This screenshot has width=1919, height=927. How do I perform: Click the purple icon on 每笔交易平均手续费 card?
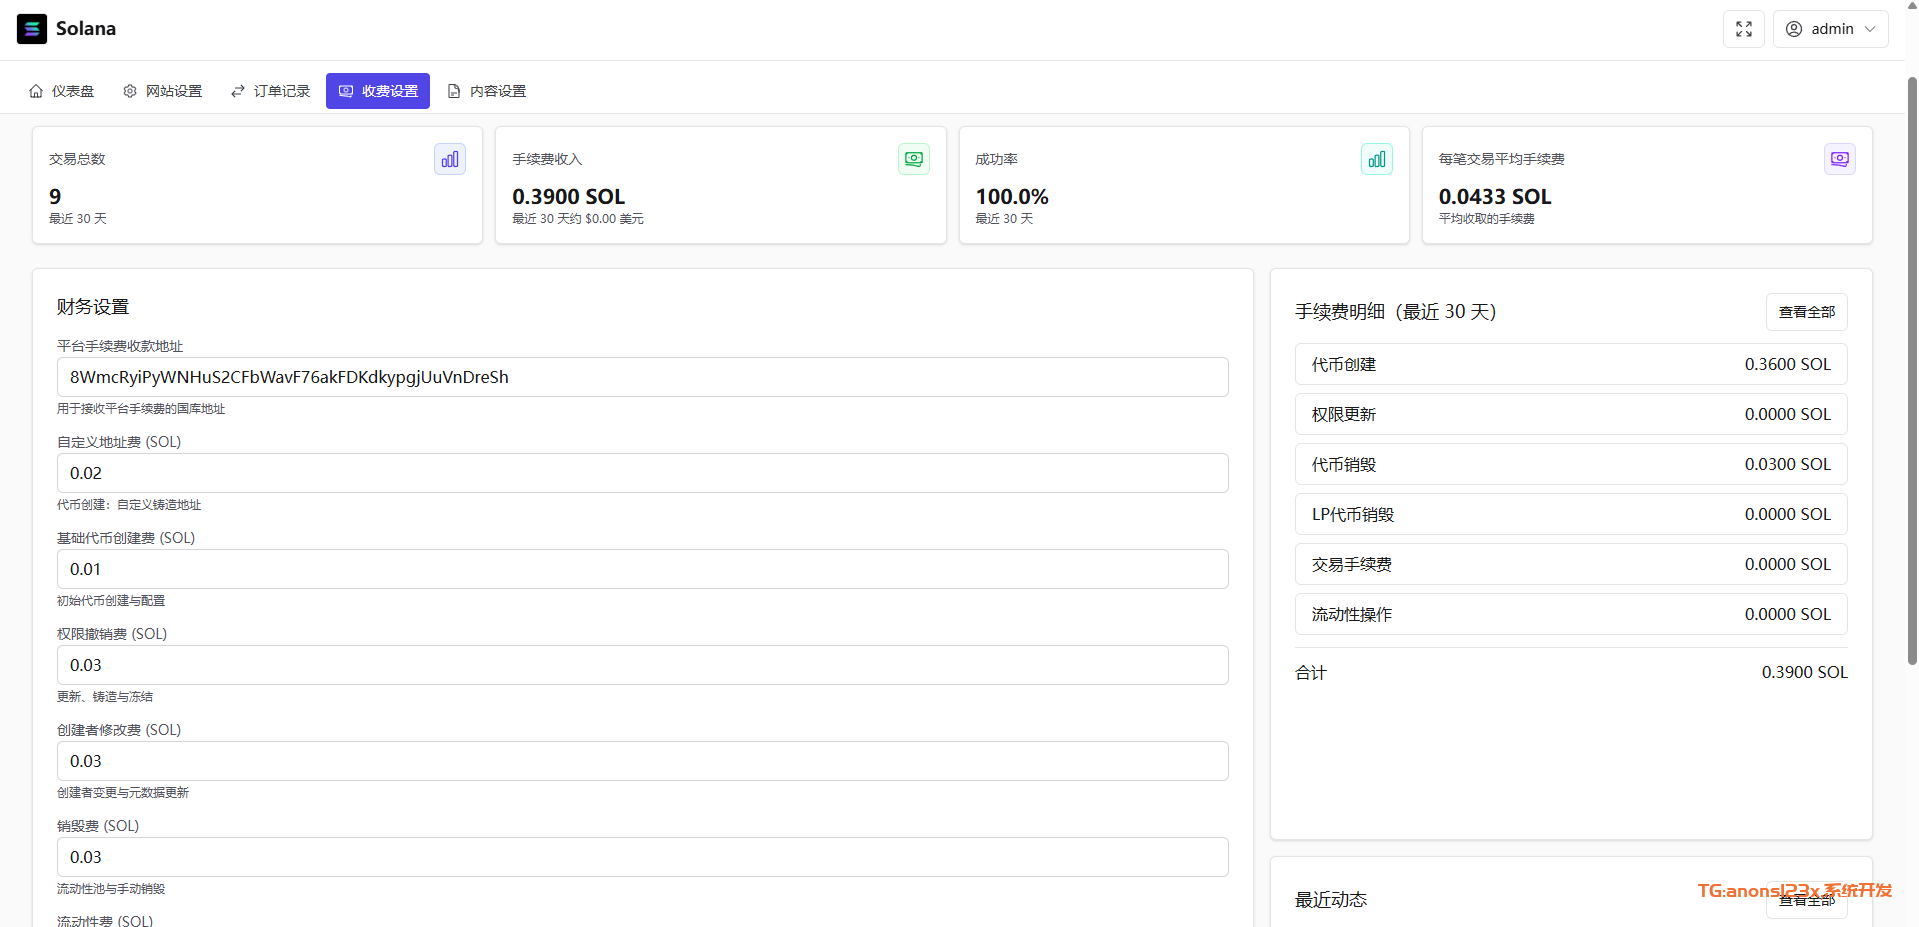(1839, 159)
